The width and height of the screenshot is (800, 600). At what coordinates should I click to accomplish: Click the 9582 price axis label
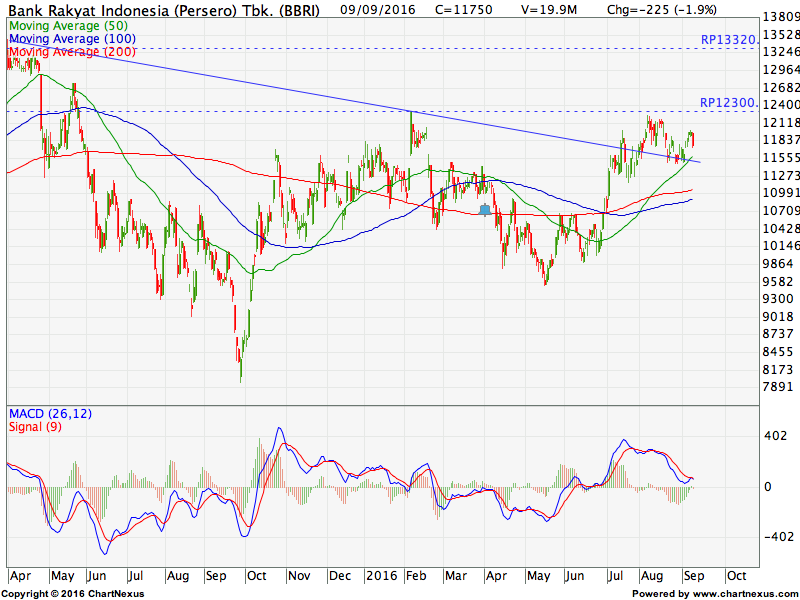[778, 282]
